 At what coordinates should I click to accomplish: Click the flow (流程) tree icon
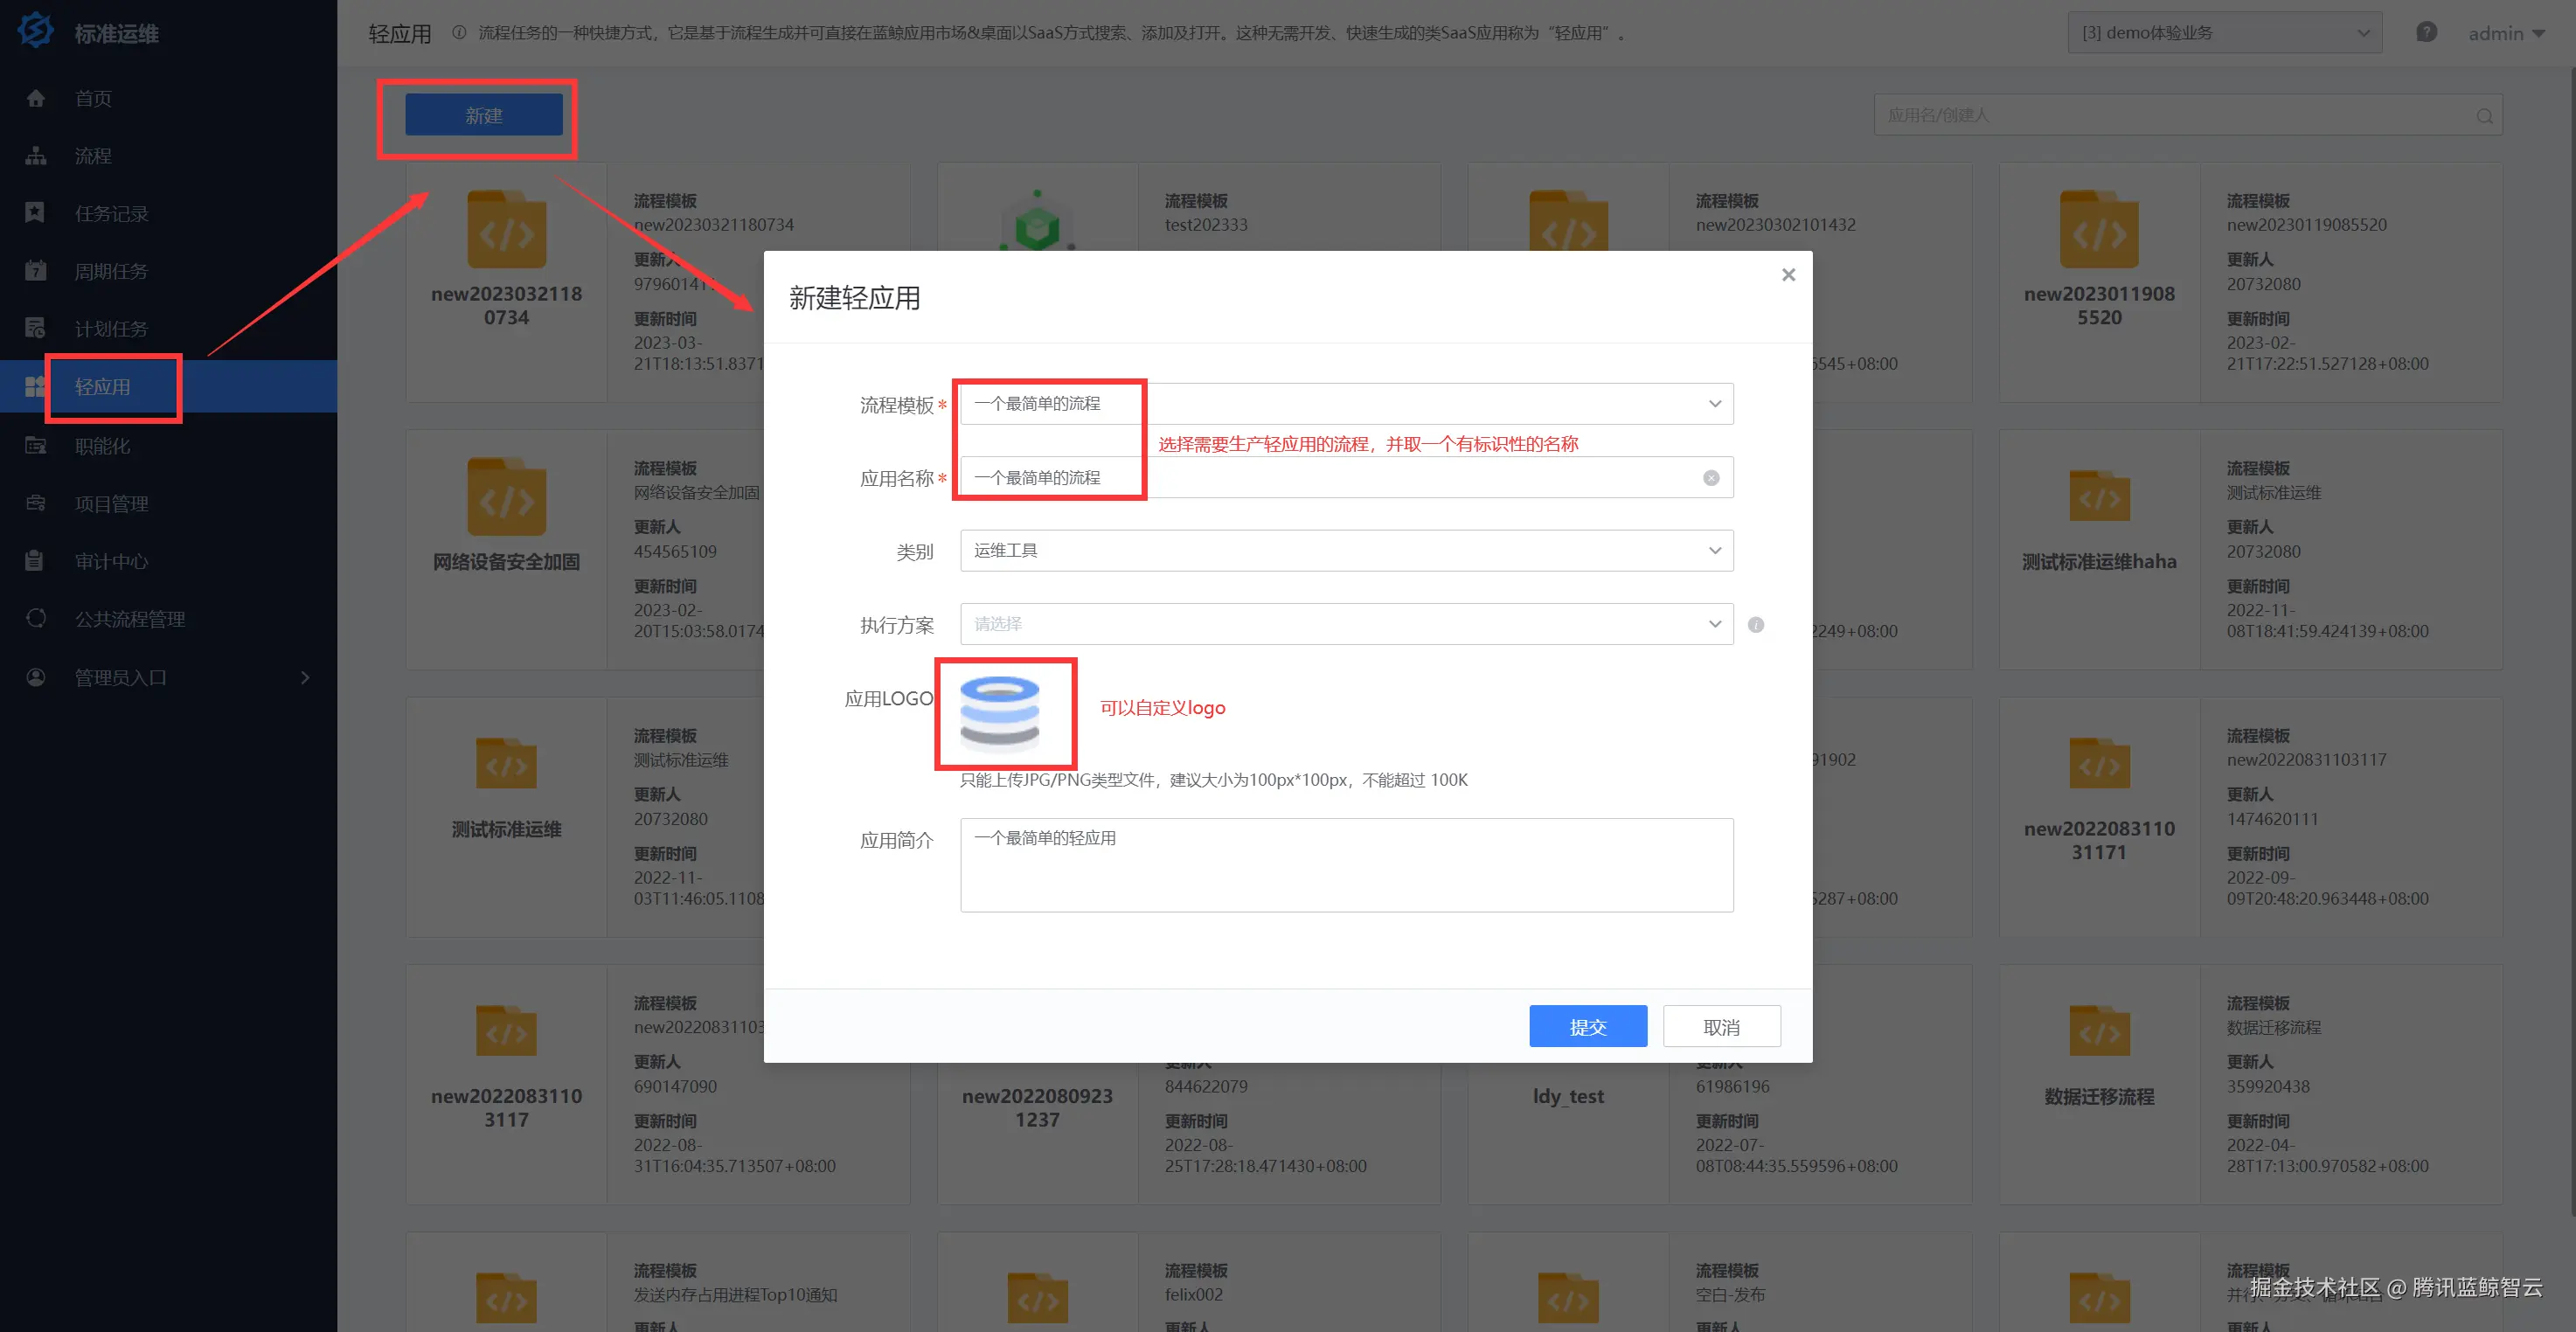[36, 156]
